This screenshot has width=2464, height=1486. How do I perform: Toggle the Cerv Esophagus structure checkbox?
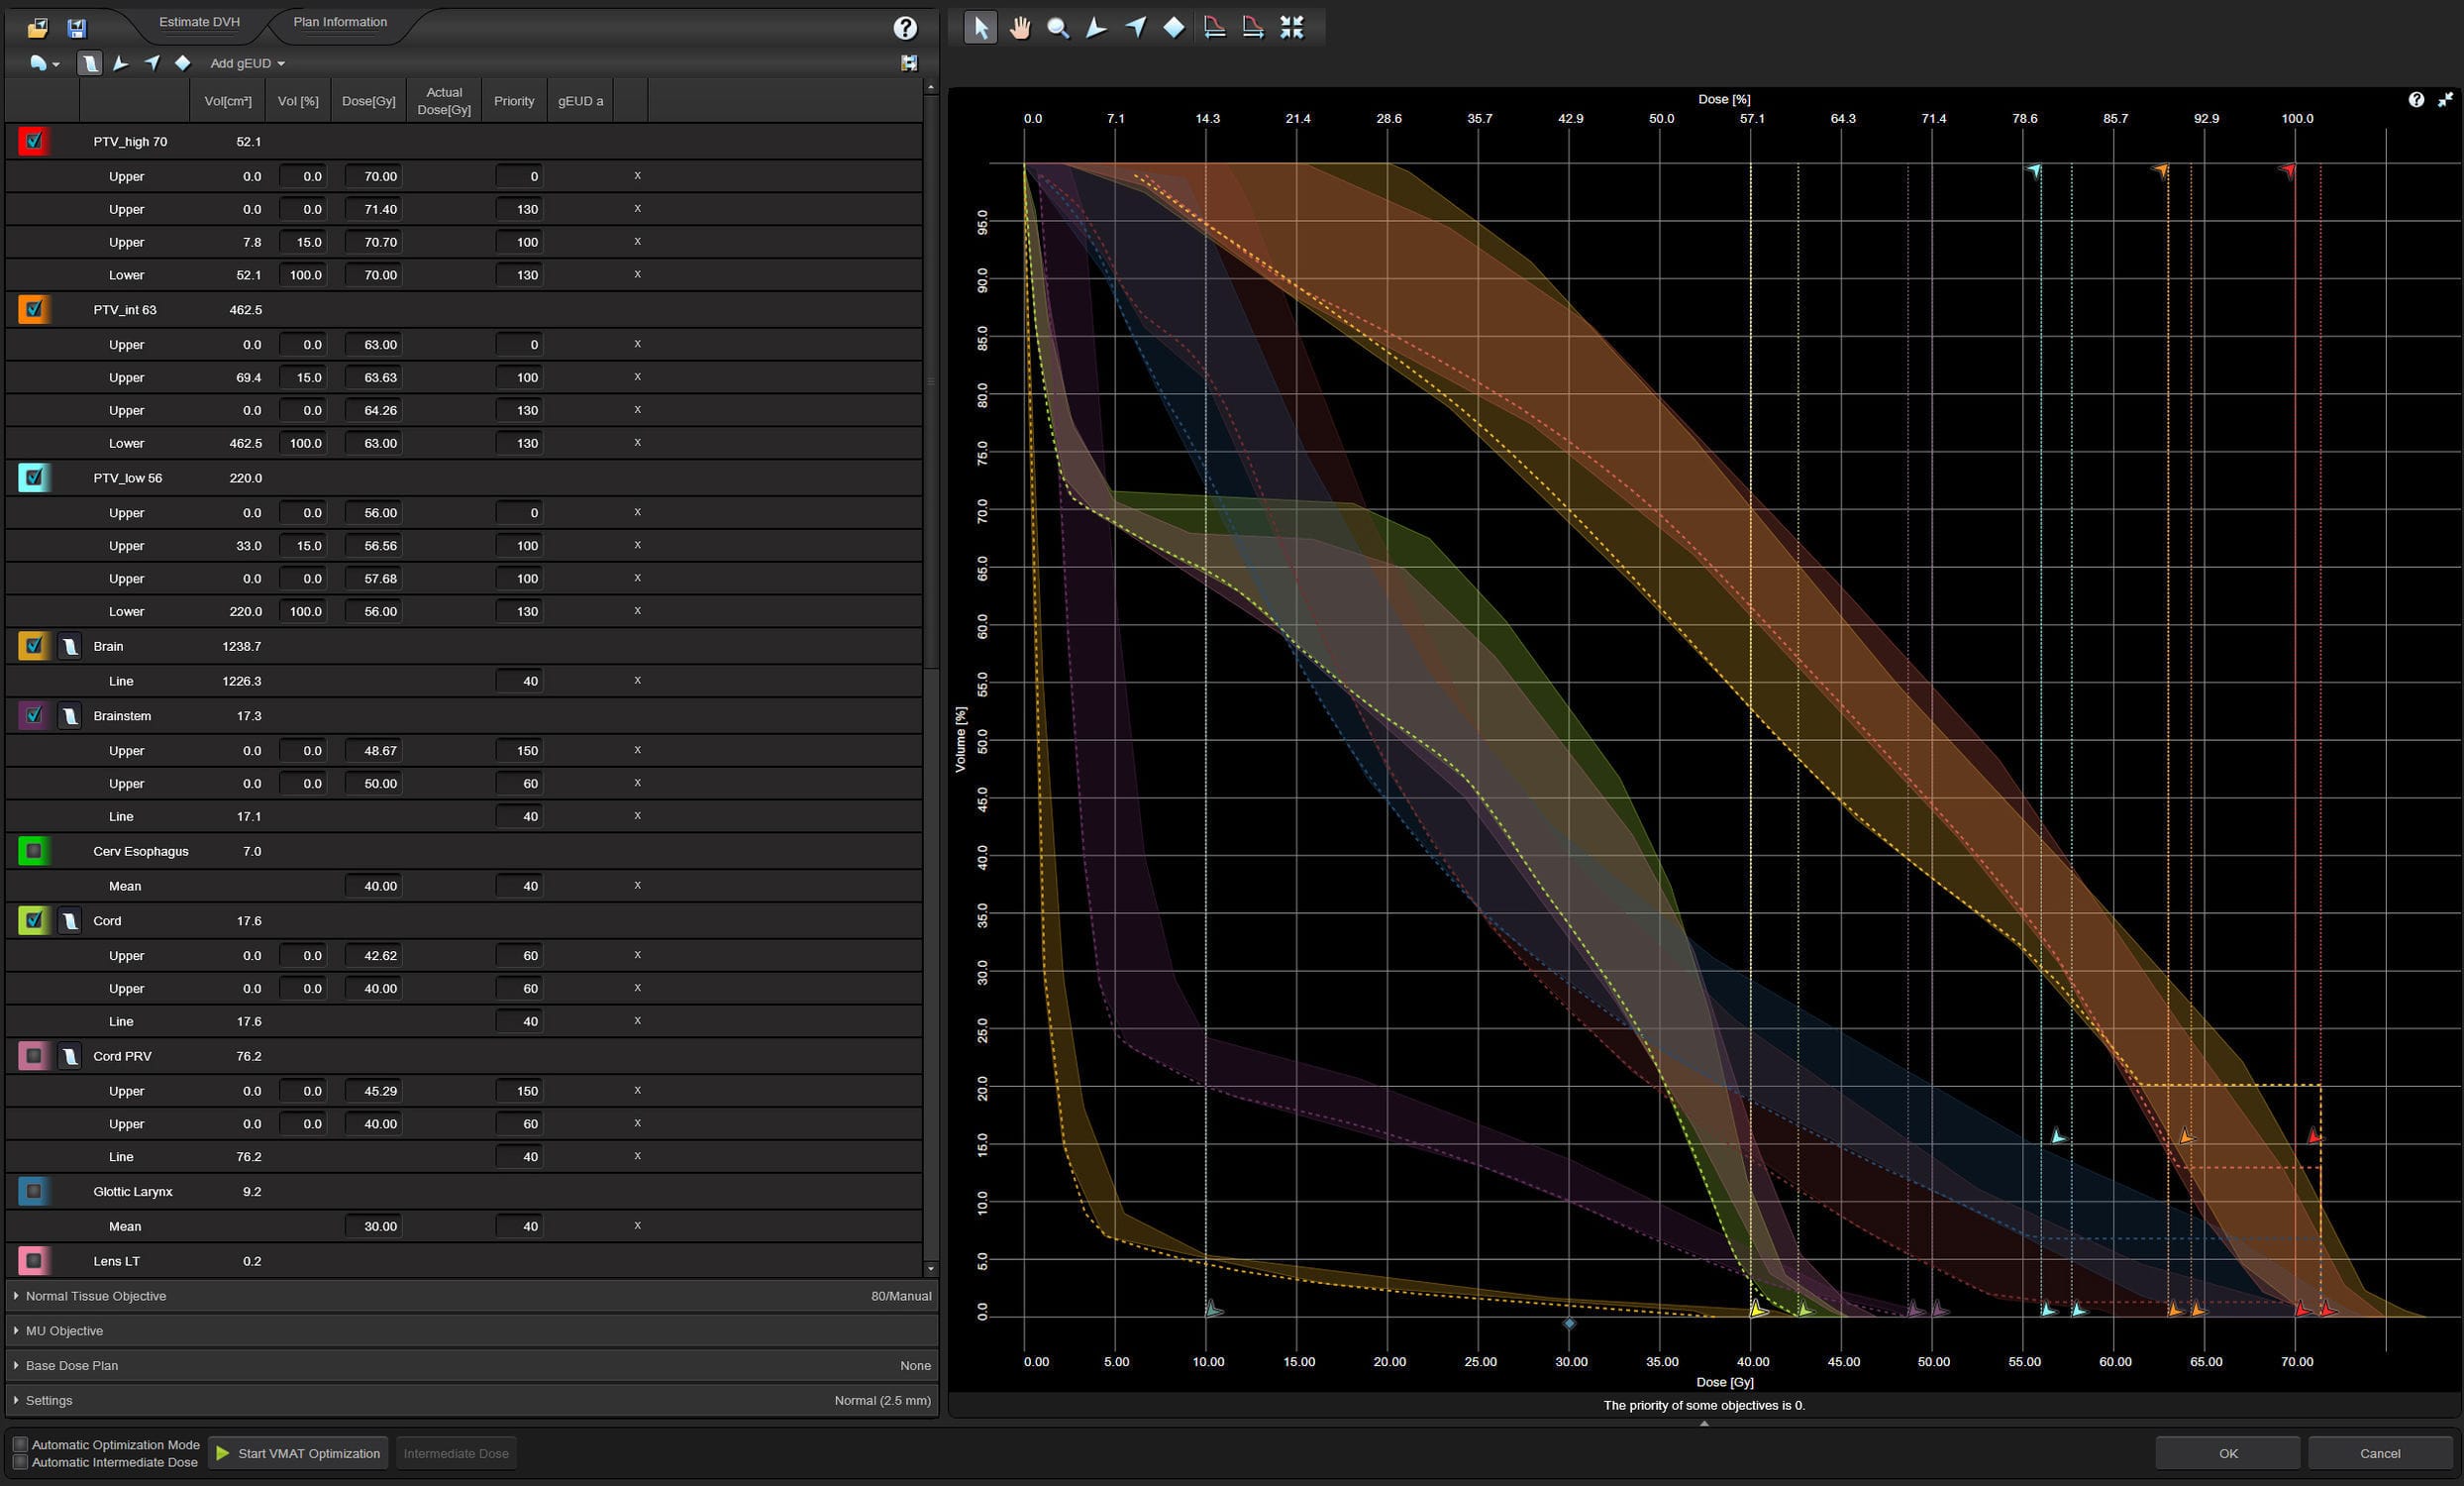[x=34, y=851]
